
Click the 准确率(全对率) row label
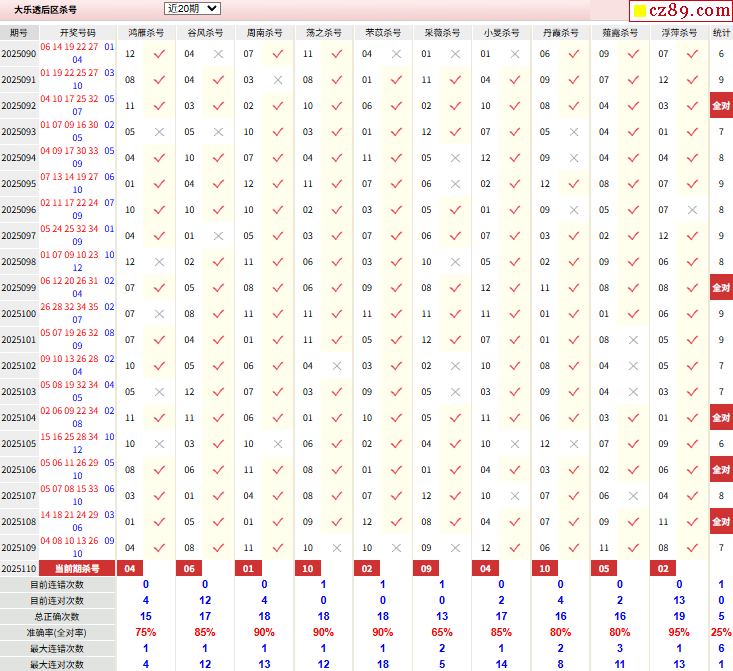click(x=57, y=633)
